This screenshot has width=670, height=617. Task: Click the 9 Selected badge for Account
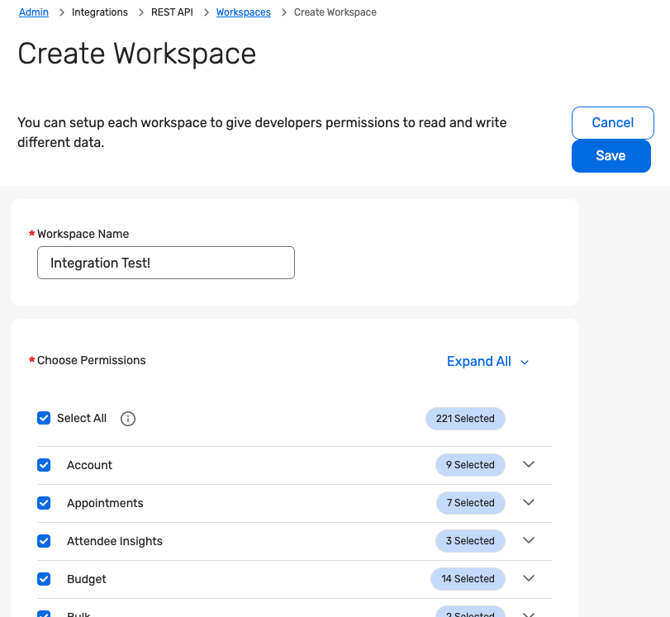(470, 465)
